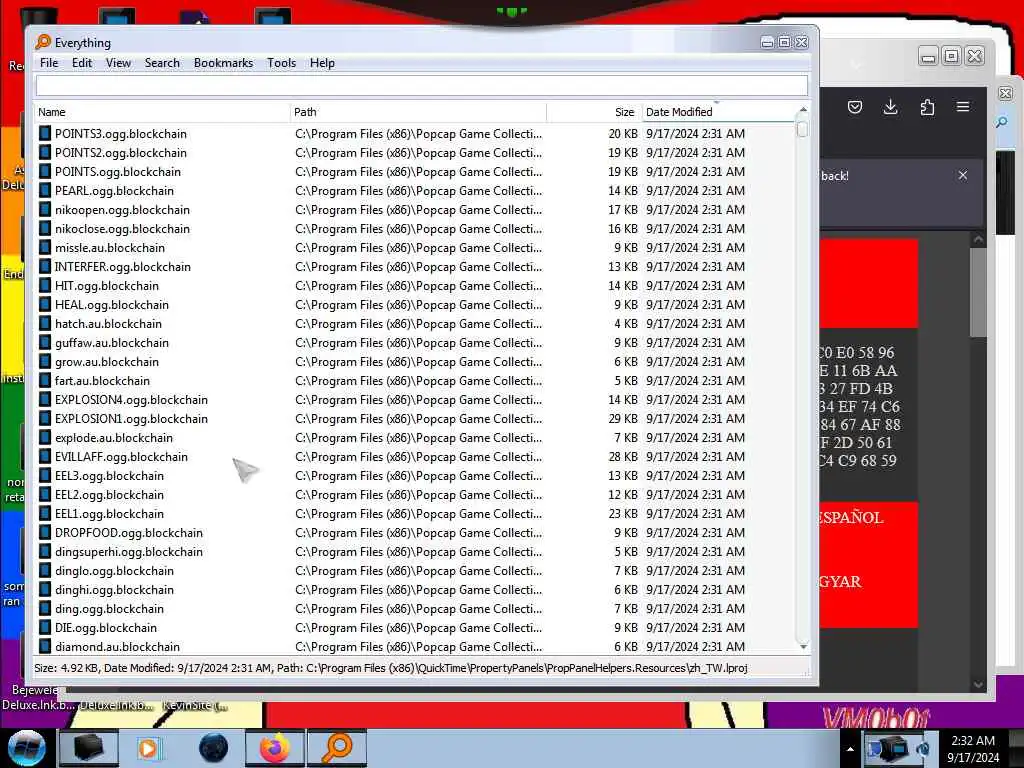Screen dimensions: 1024x768
Task: Click ESPAÑOL language link in browser
Action: [x=850, y=518]
